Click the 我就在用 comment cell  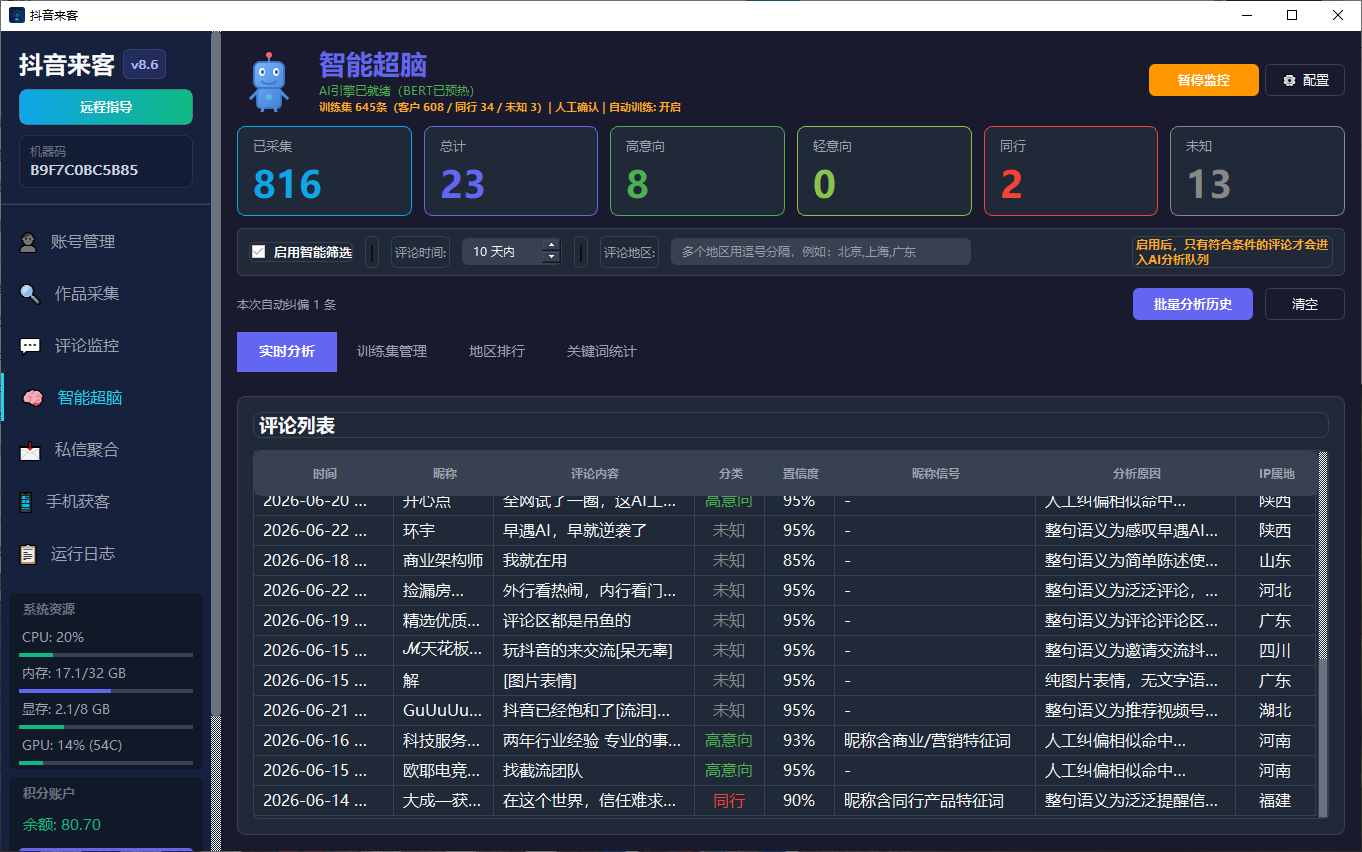click(x=594, y=561)
